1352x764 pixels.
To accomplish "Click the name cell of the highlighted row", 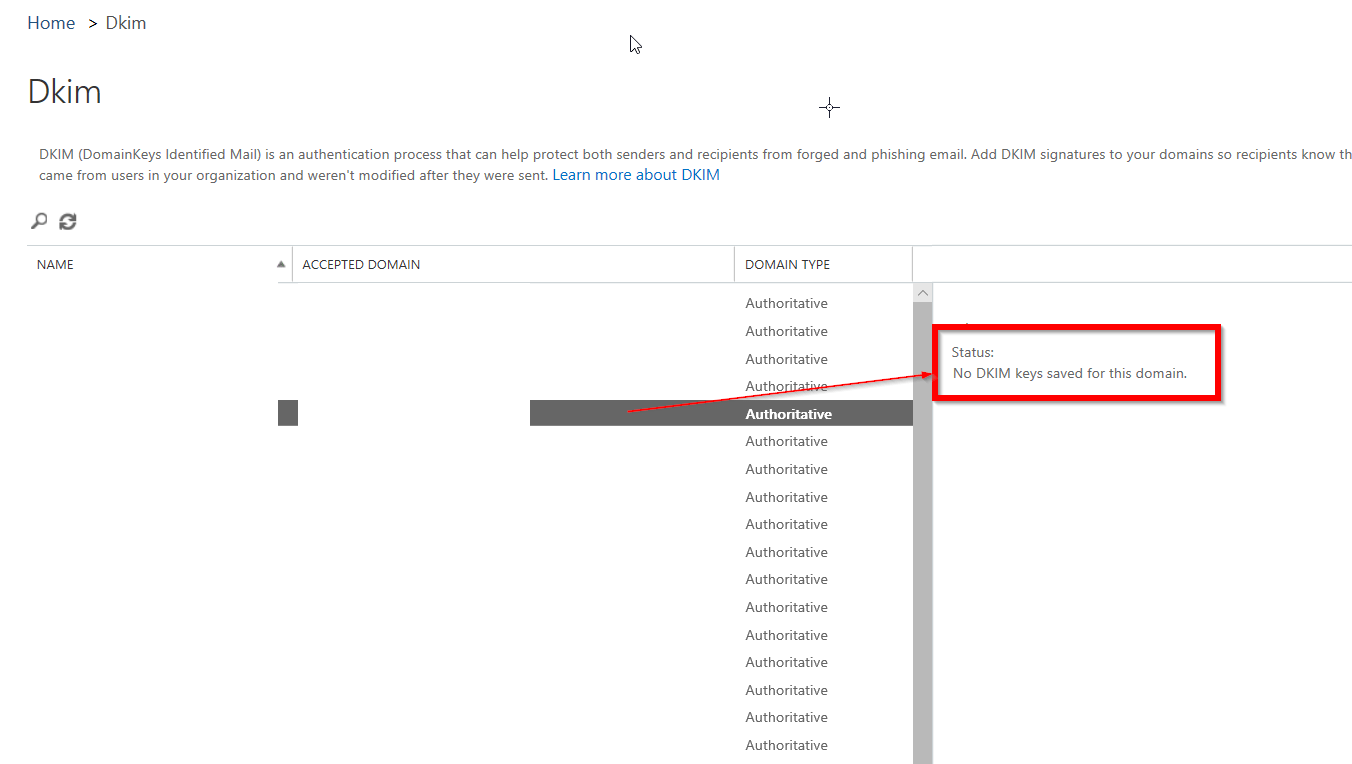I will coord(288,413).
